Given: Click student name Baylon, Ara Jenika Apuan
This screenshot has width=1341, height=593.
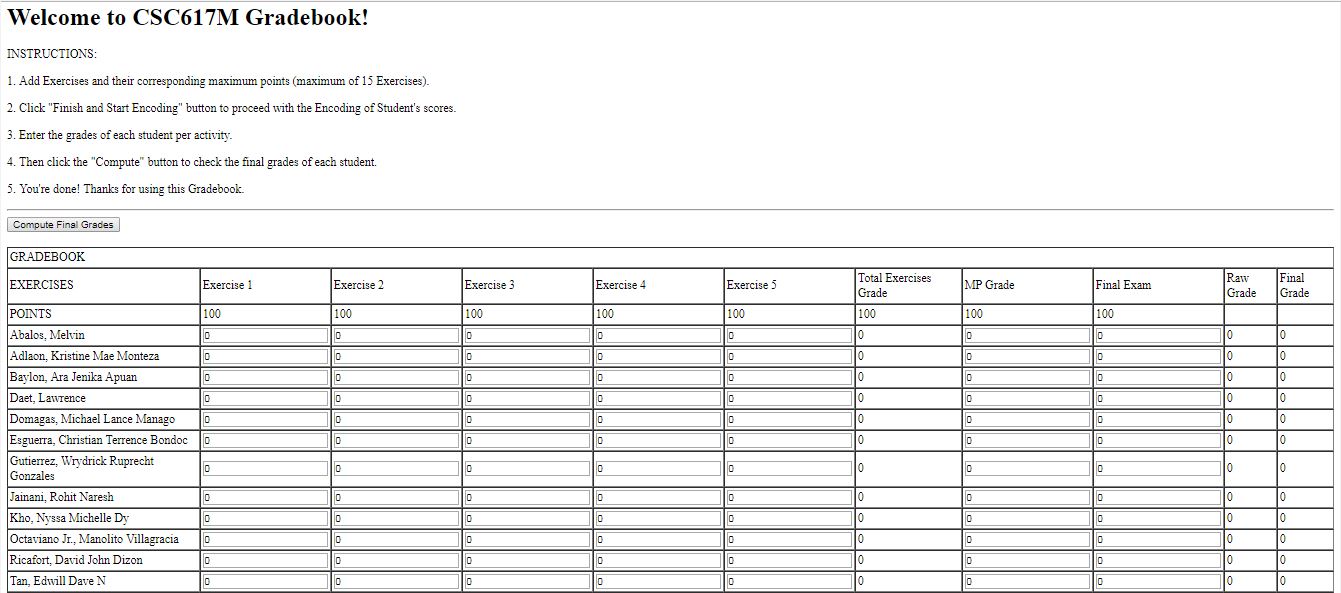Looking at the screenshot, I should (74, 378).
